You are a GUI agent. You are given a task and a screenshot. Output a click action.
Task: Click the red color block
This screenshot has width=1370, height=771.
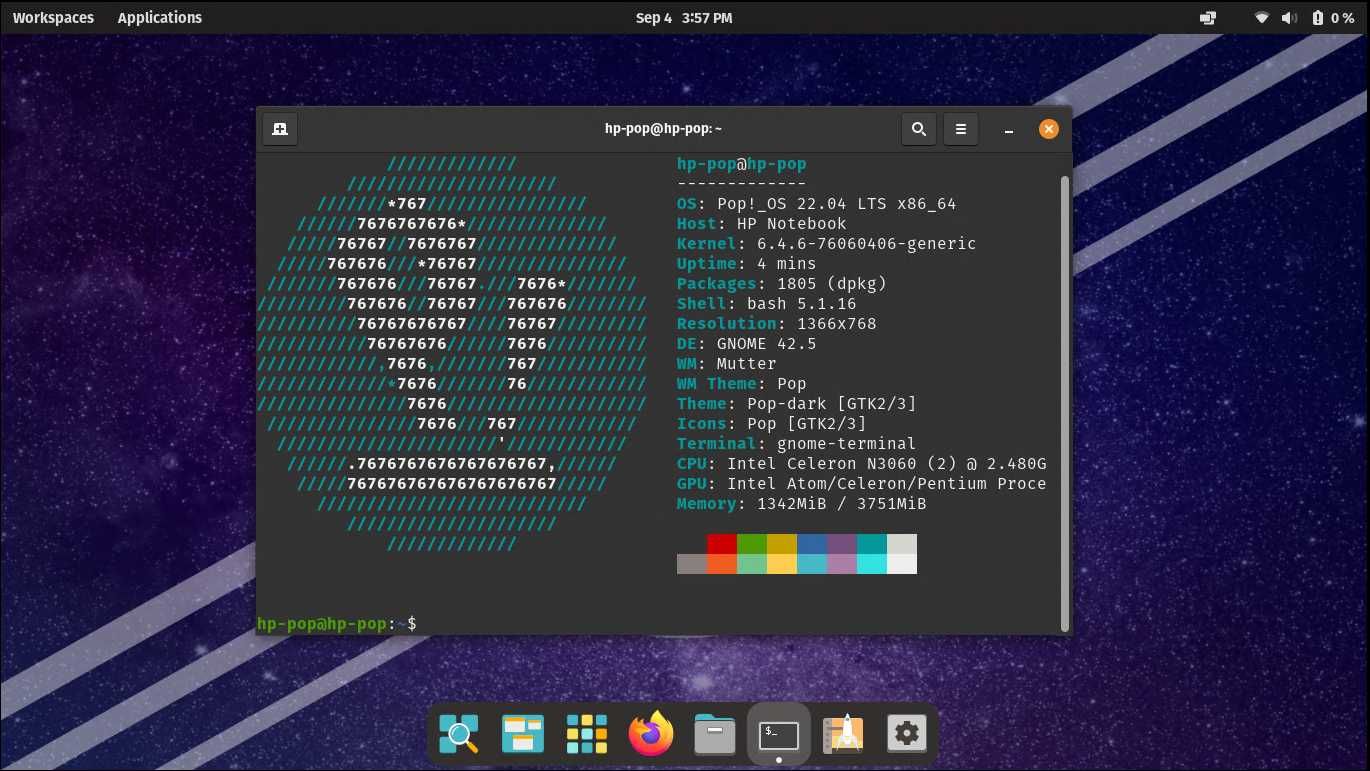[x=722, y=544]
